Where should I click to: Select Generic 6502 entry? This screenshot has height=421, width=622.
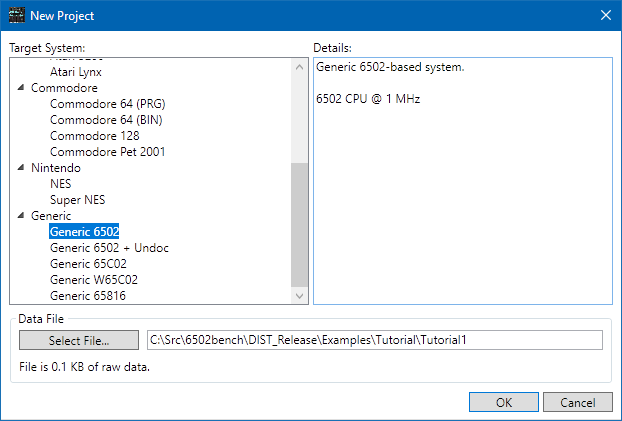(x=84, y=232)
